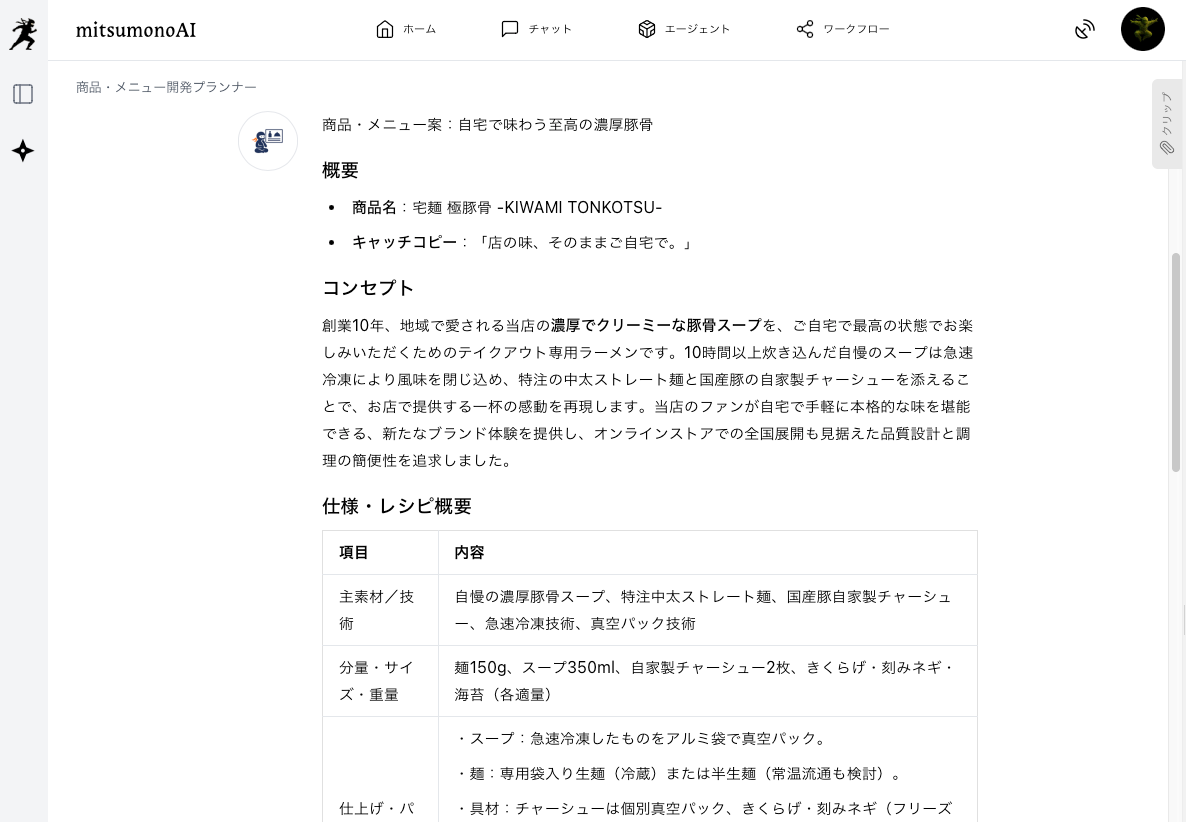Open the user profile avatar menu
The image size is (1186, 822).
pyautogui.click(x=1142, y=29)
